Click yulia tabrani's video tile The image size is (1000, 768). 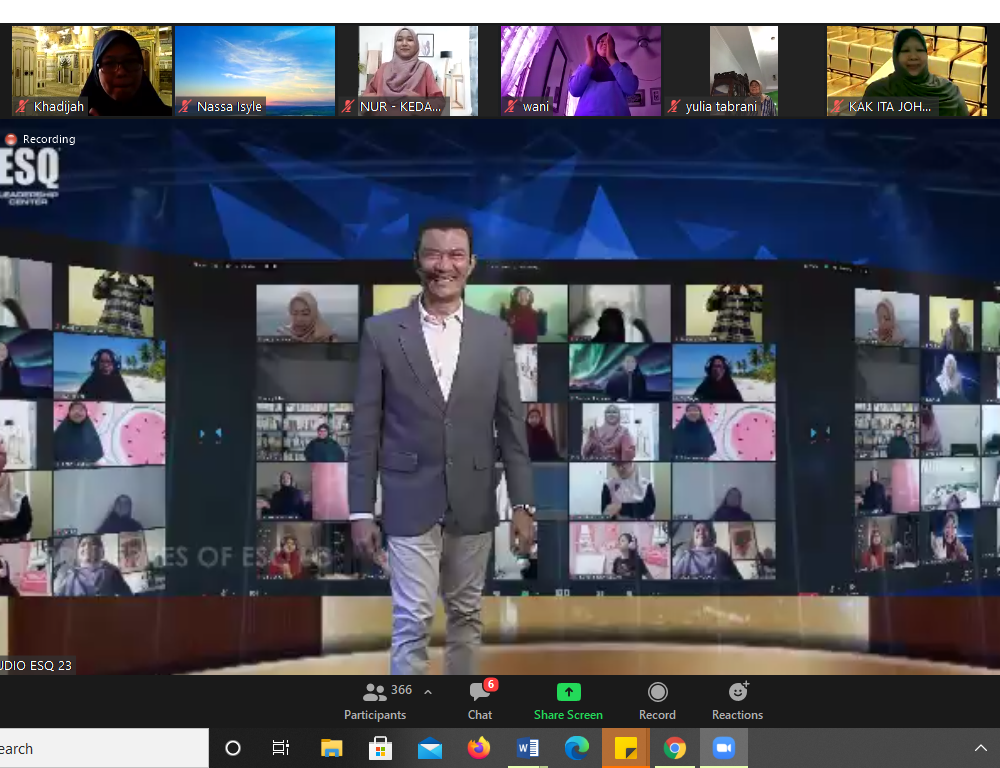(x=744, y=70)
